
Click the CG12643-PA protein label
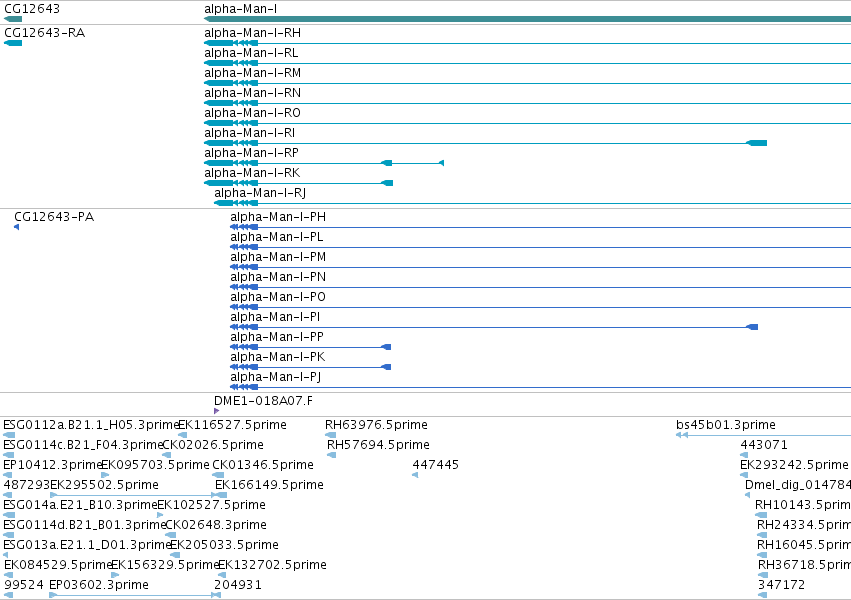pyautogui.click(x=54, y=217)
